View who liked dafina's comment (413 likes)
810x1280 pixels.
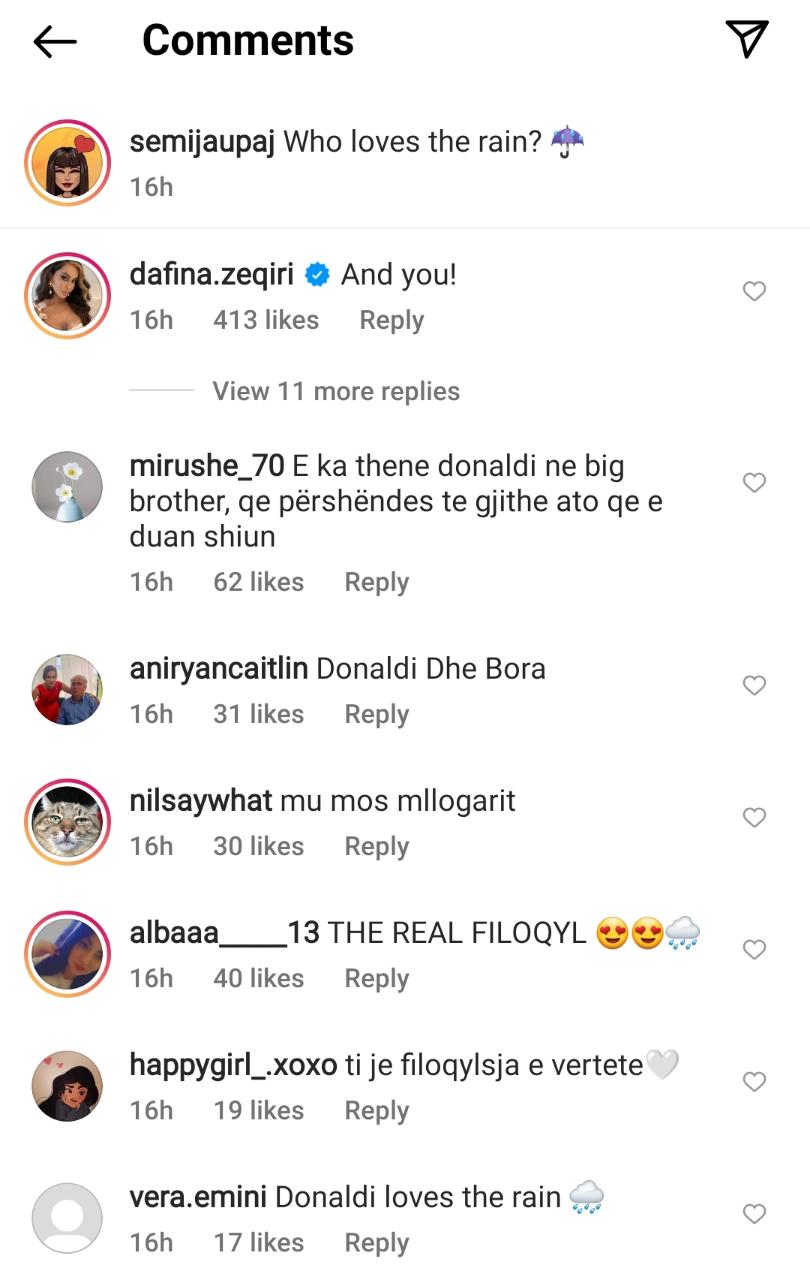pos(265,320)
